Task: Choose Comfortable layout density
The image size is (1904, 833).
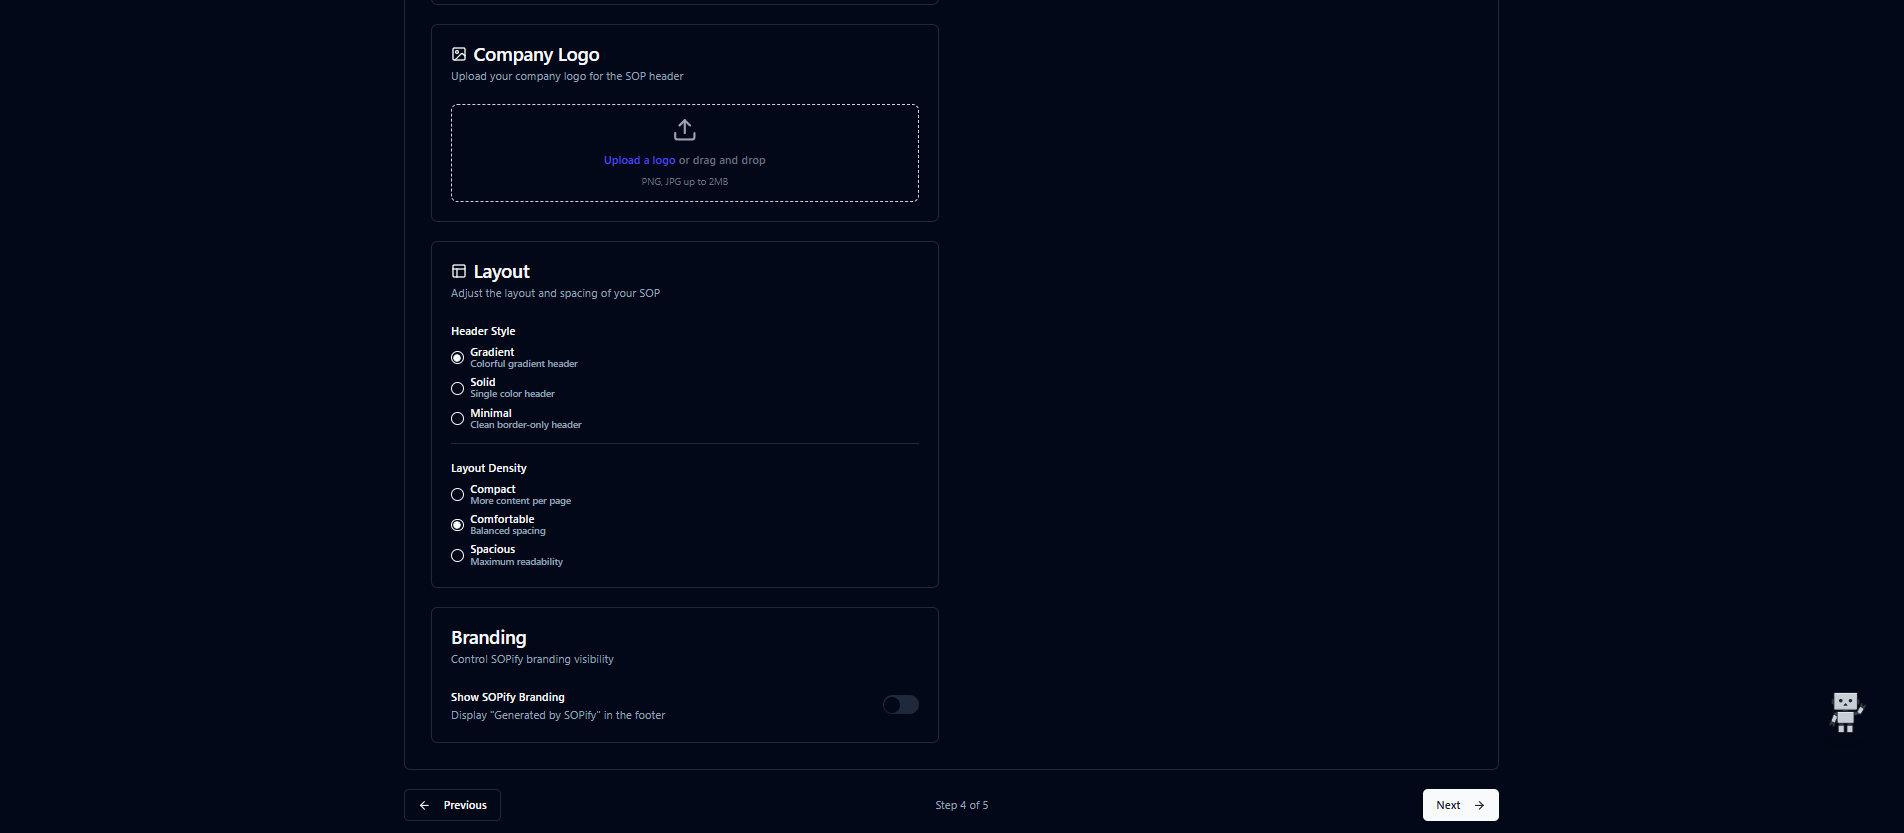Action: (457, 525)
